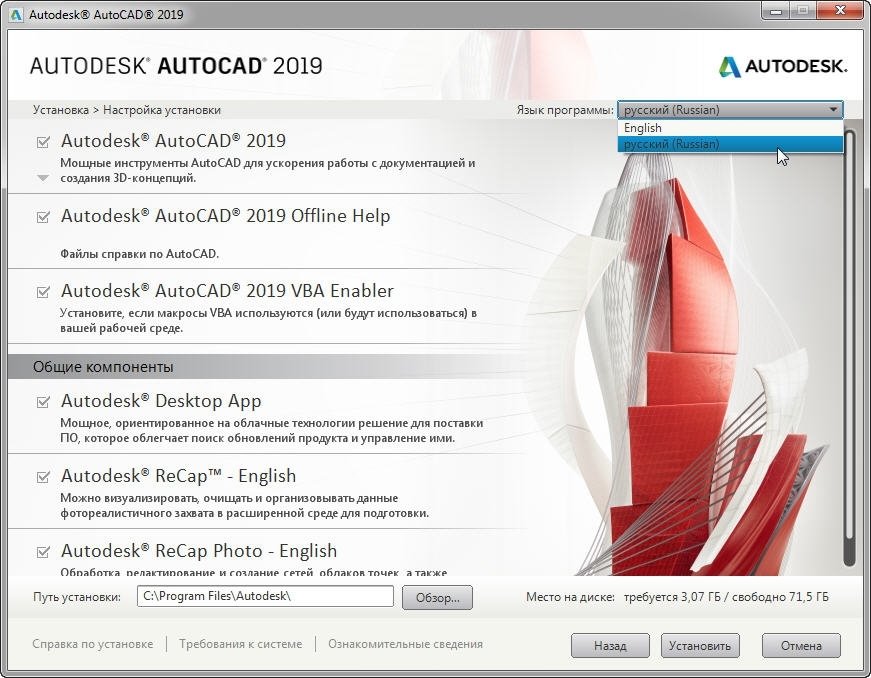
Task: Select the Autodesk ReCap Photo - English title
Action: tap(199, 550)
